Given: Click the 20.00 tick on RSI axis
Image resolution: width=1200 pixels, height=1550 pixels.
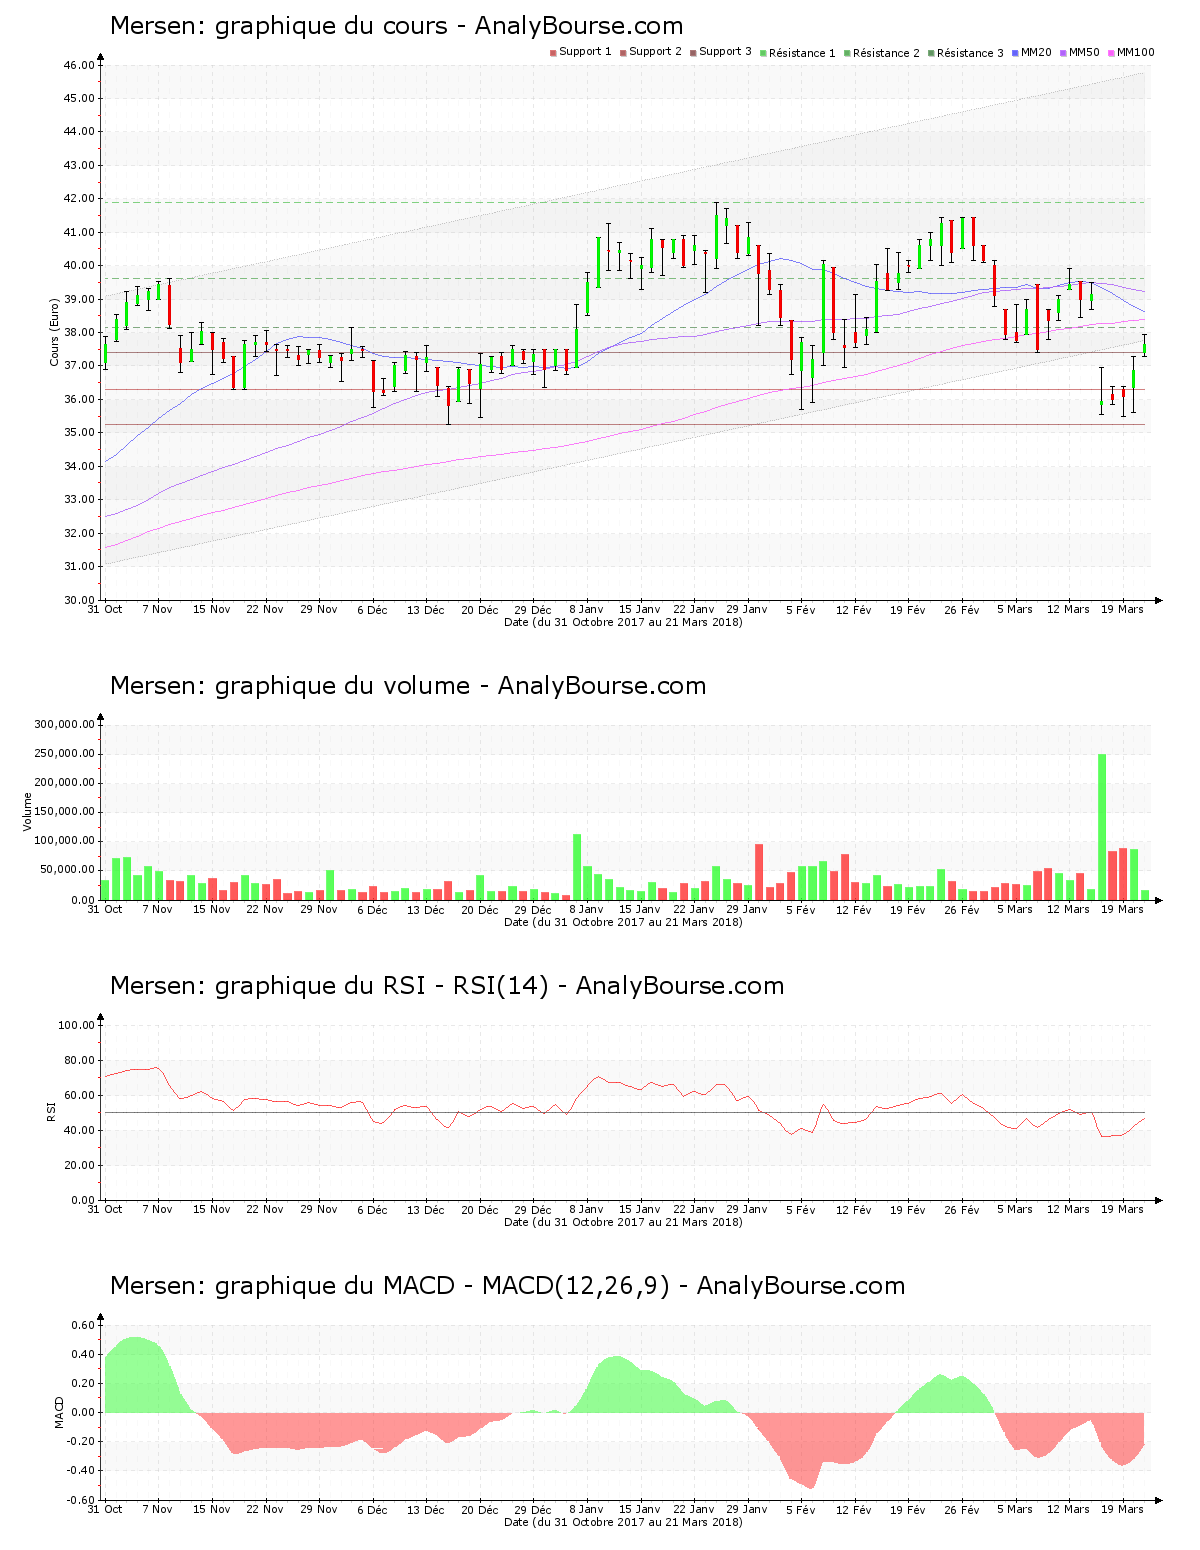Looking at the screenshot, I should tap(80, 1165).
